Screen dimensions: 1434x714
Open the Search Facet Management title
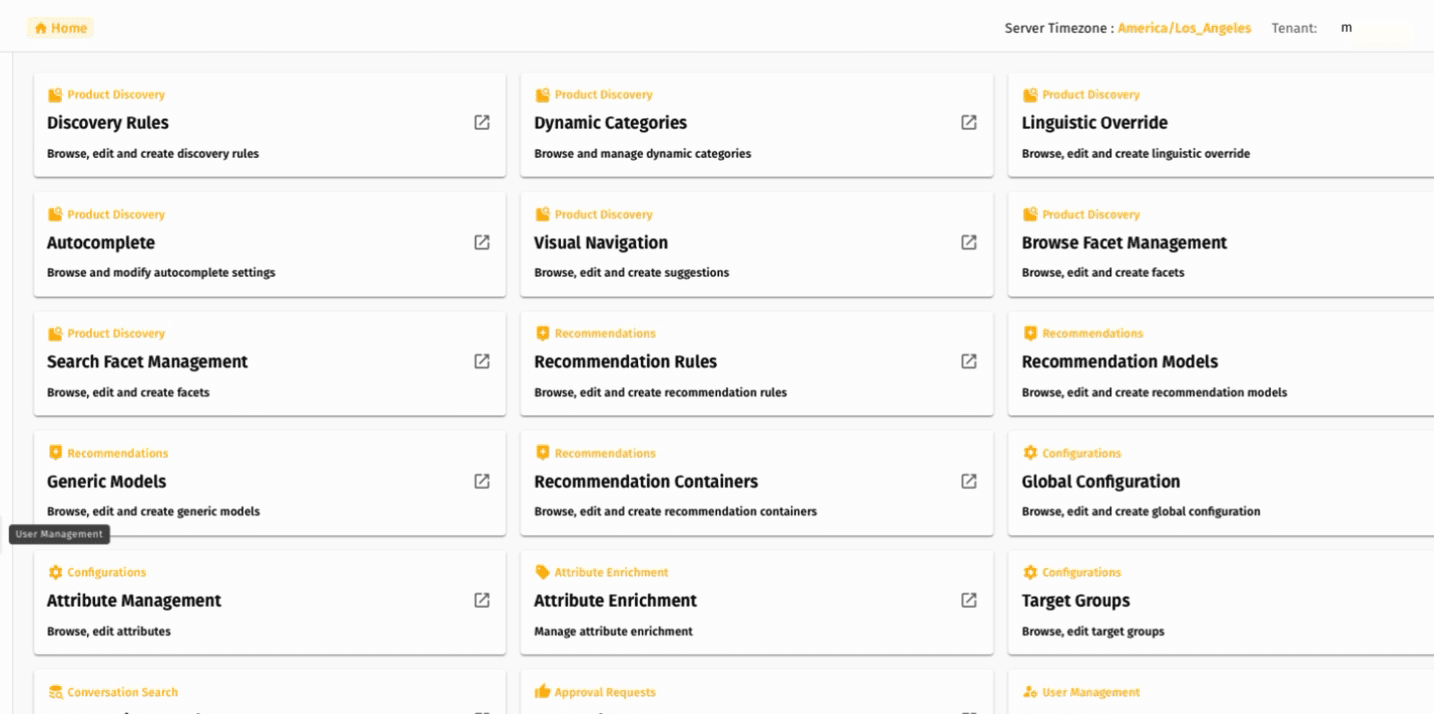pyautogui.click(x=147, y=362)
